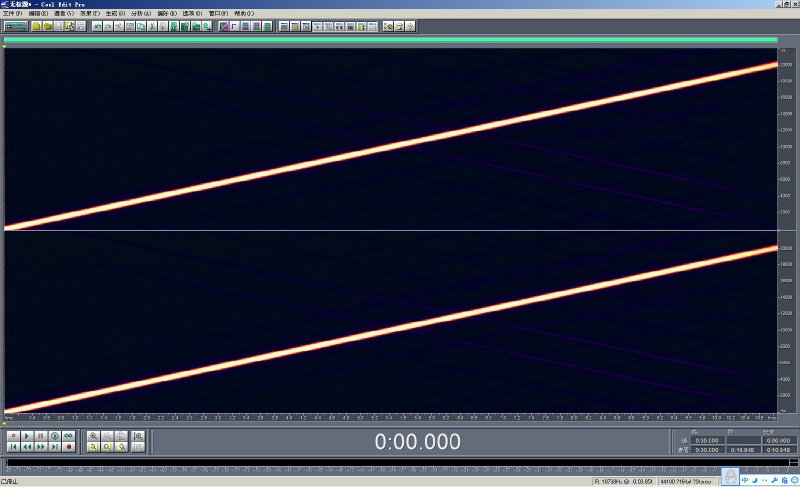This screenshot has height=487, width=800.
Task: Zoom to right edge of selection icon
Action: click(137, 436)
